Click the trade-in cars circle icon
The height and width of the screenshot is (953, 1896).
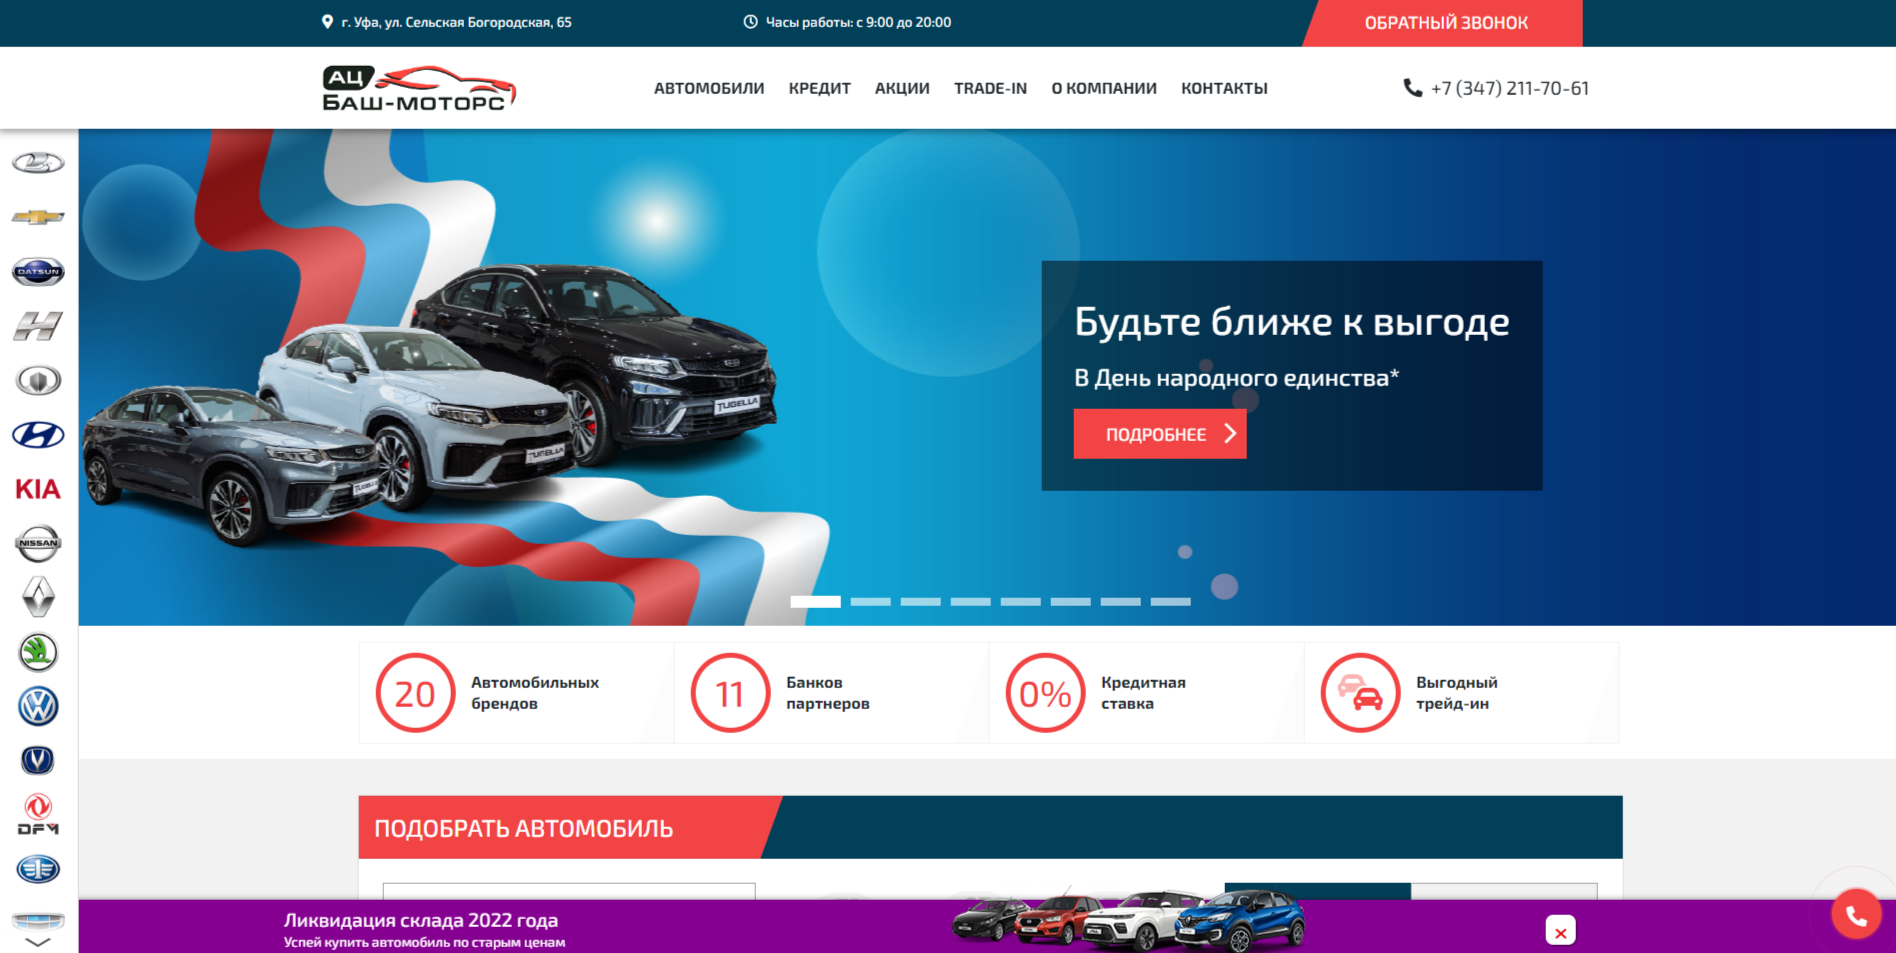tap(1360, 693)
